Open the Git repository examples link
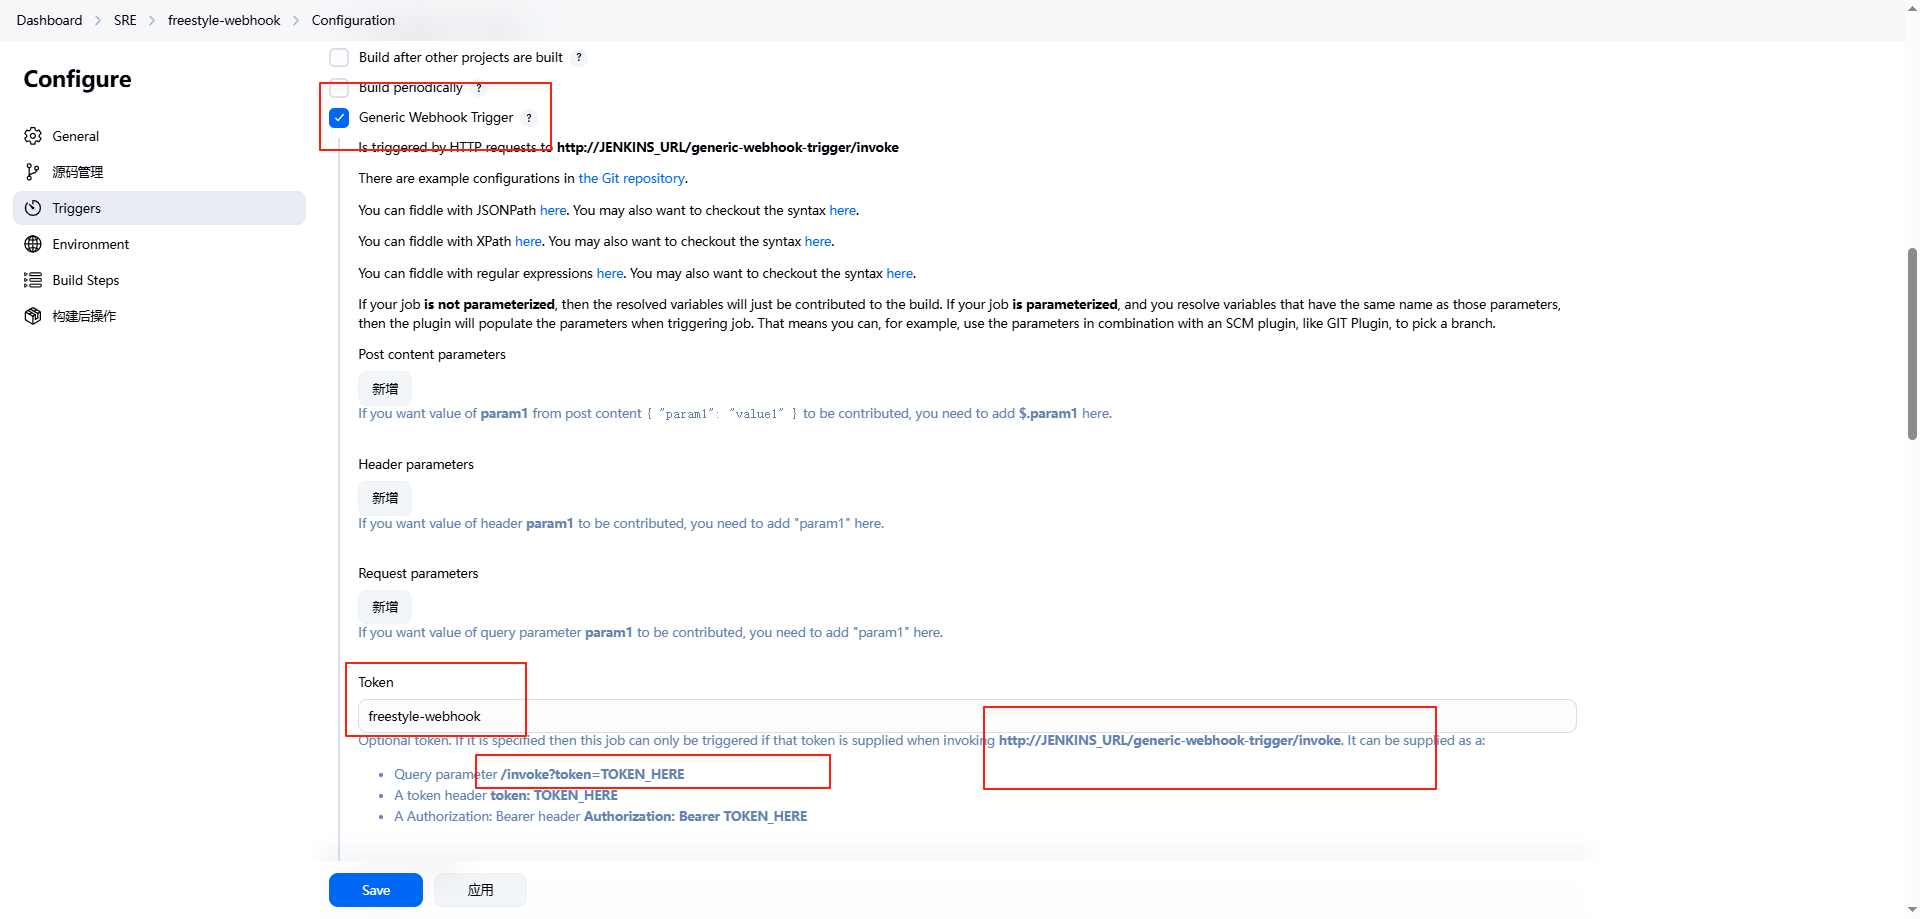This screenshot has width=1920, height=919. (x=631, y=179)
